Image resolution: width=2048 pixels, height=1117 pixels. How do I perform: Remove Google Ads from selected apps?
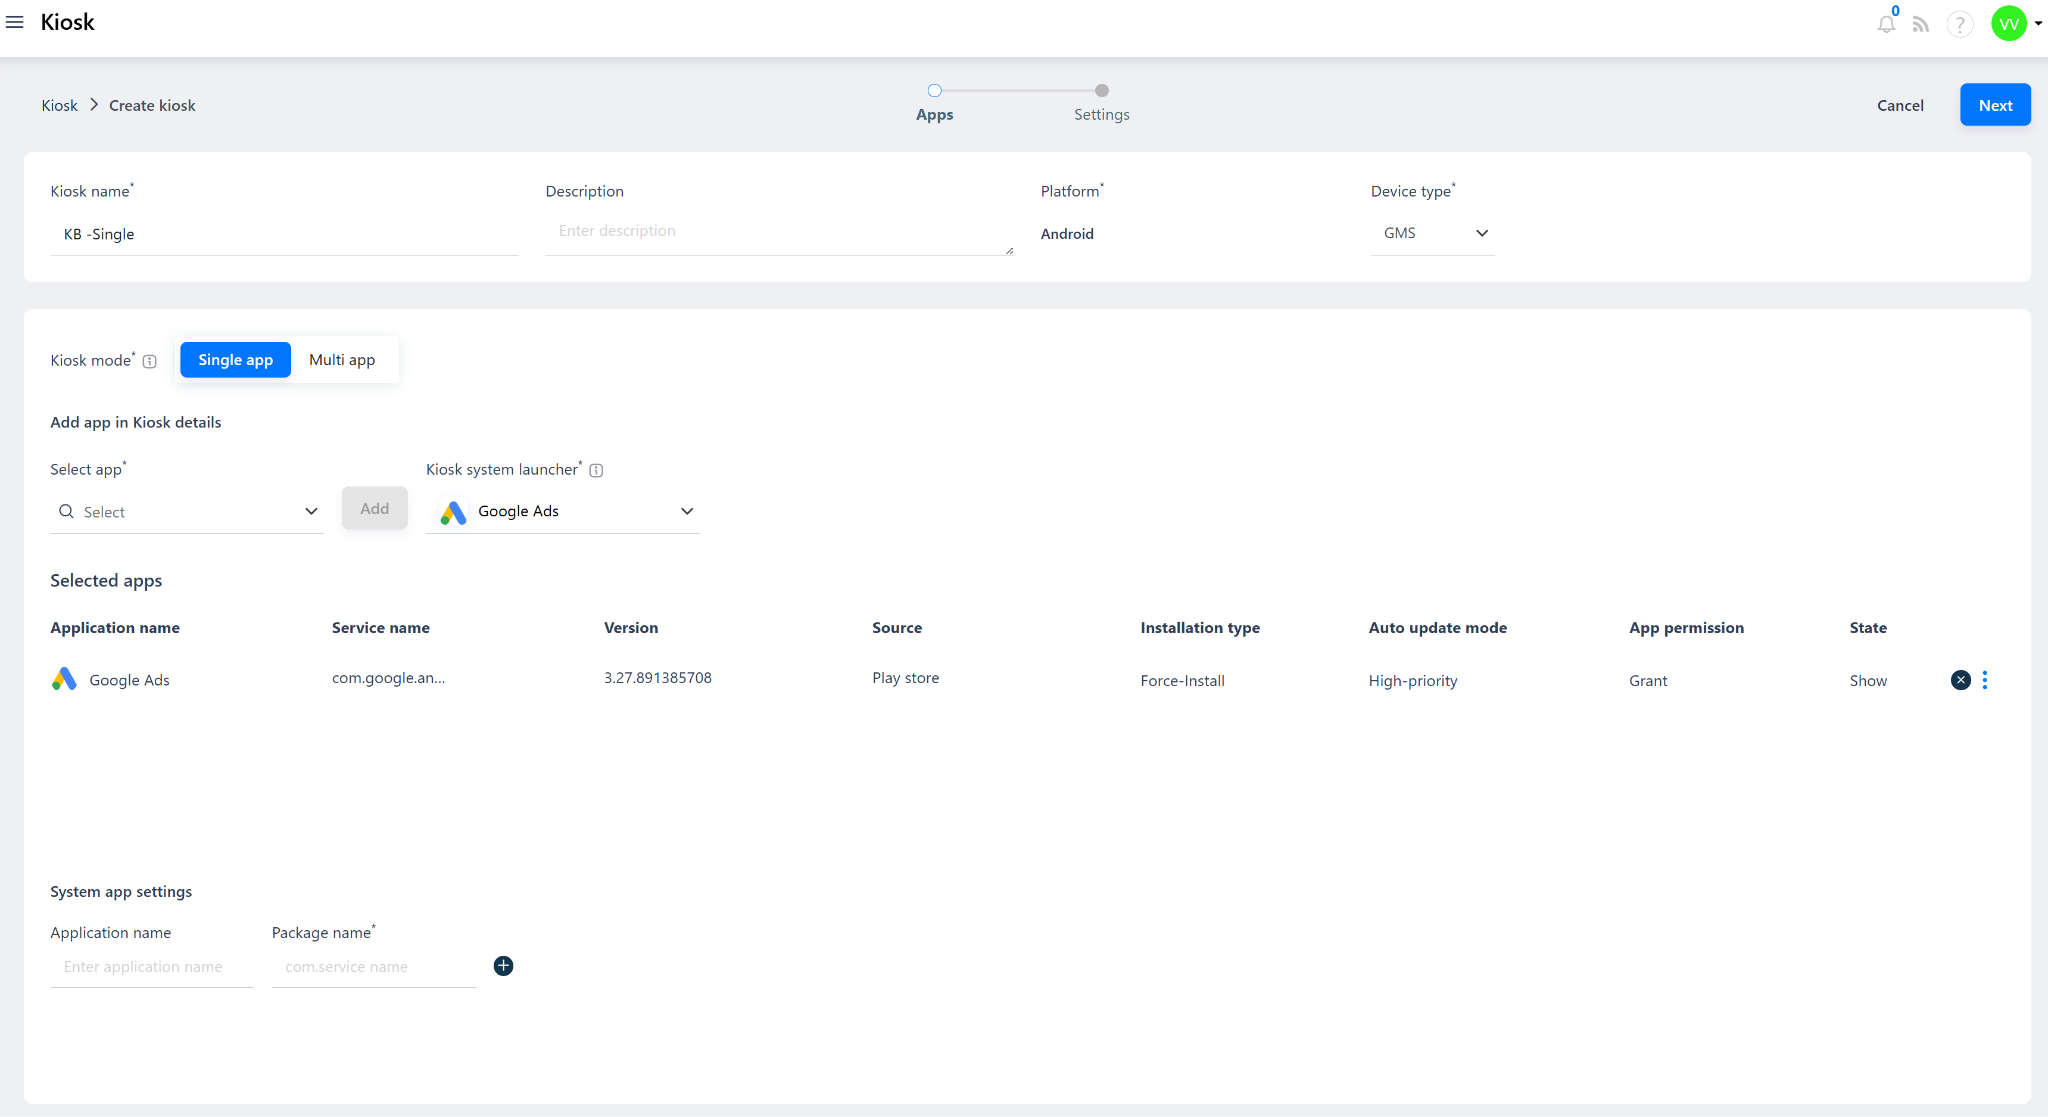(1960, 680)
